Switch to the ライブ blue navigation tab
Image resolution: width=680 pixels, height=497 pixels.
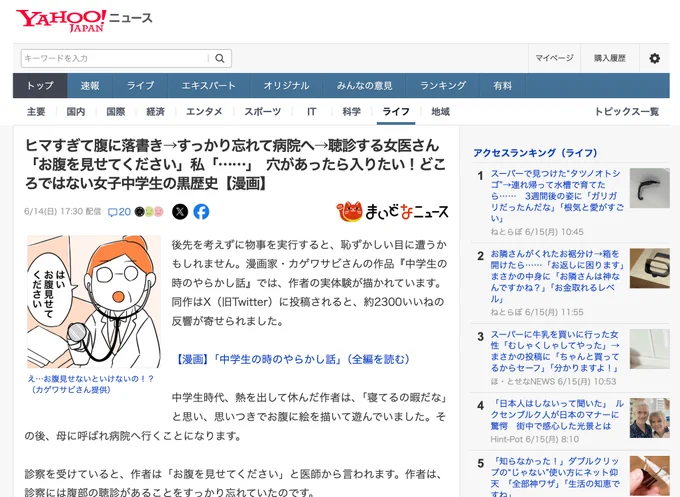click(140, 85)
